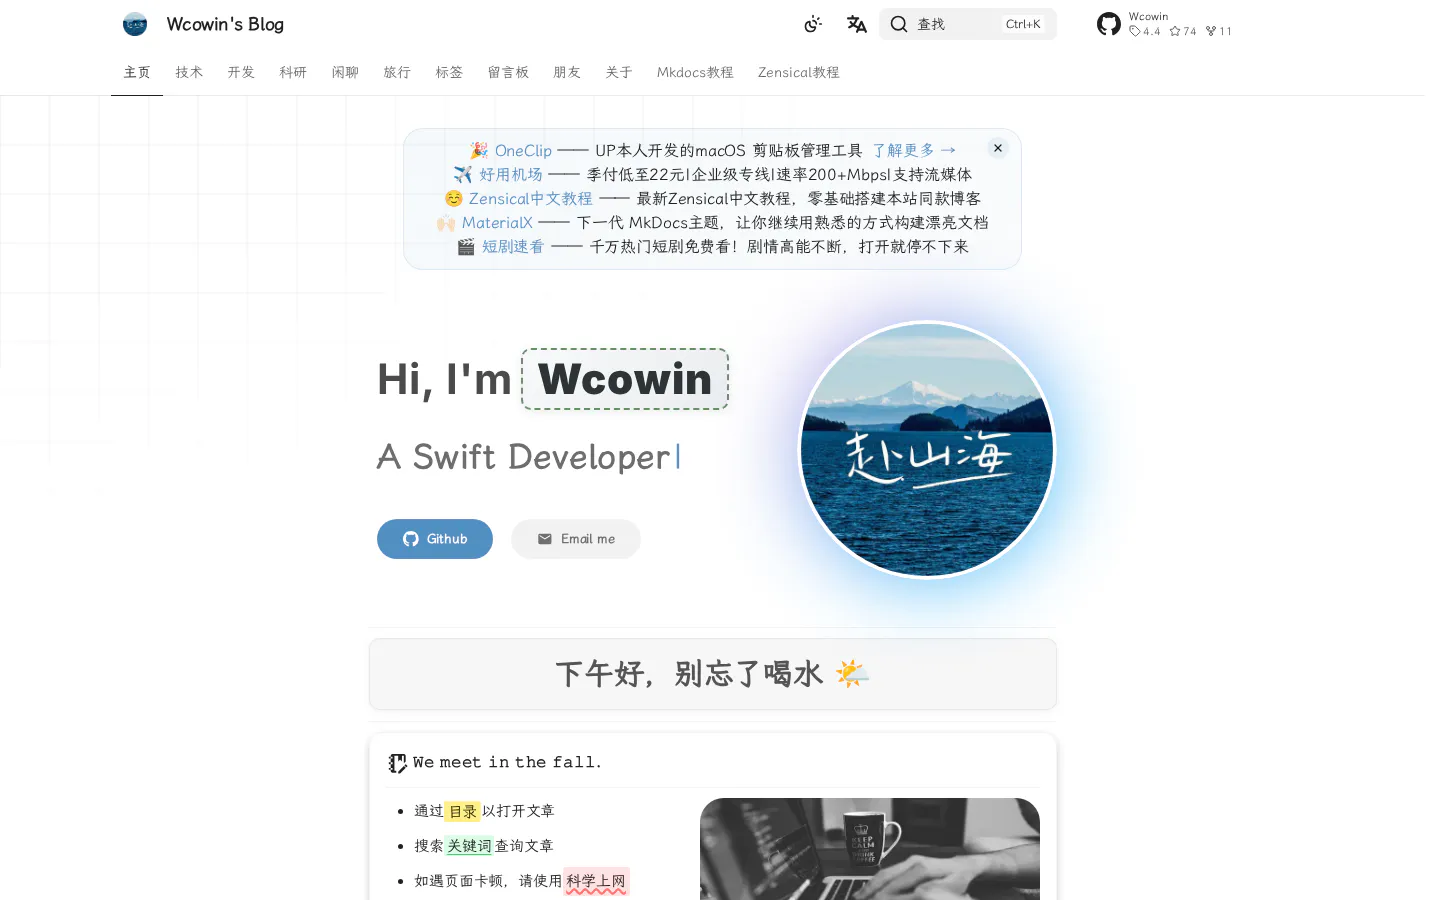This screenshot has width=1440, height=900.
Task: Click the MaterialX link
Action: coord(497,222)
